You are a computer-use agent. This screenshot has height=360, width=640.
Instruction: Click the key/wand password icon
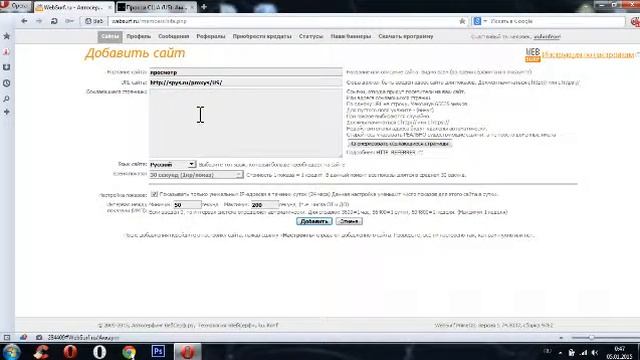click(69, 21)
